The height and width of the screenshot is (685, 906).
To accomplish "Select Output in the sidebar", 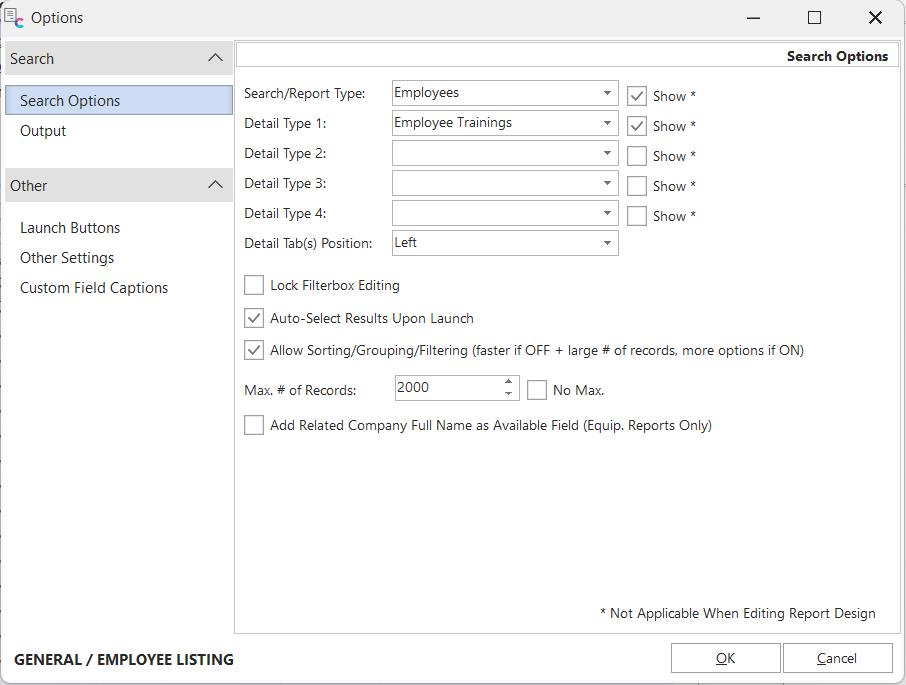I will (x=43, y=131).
